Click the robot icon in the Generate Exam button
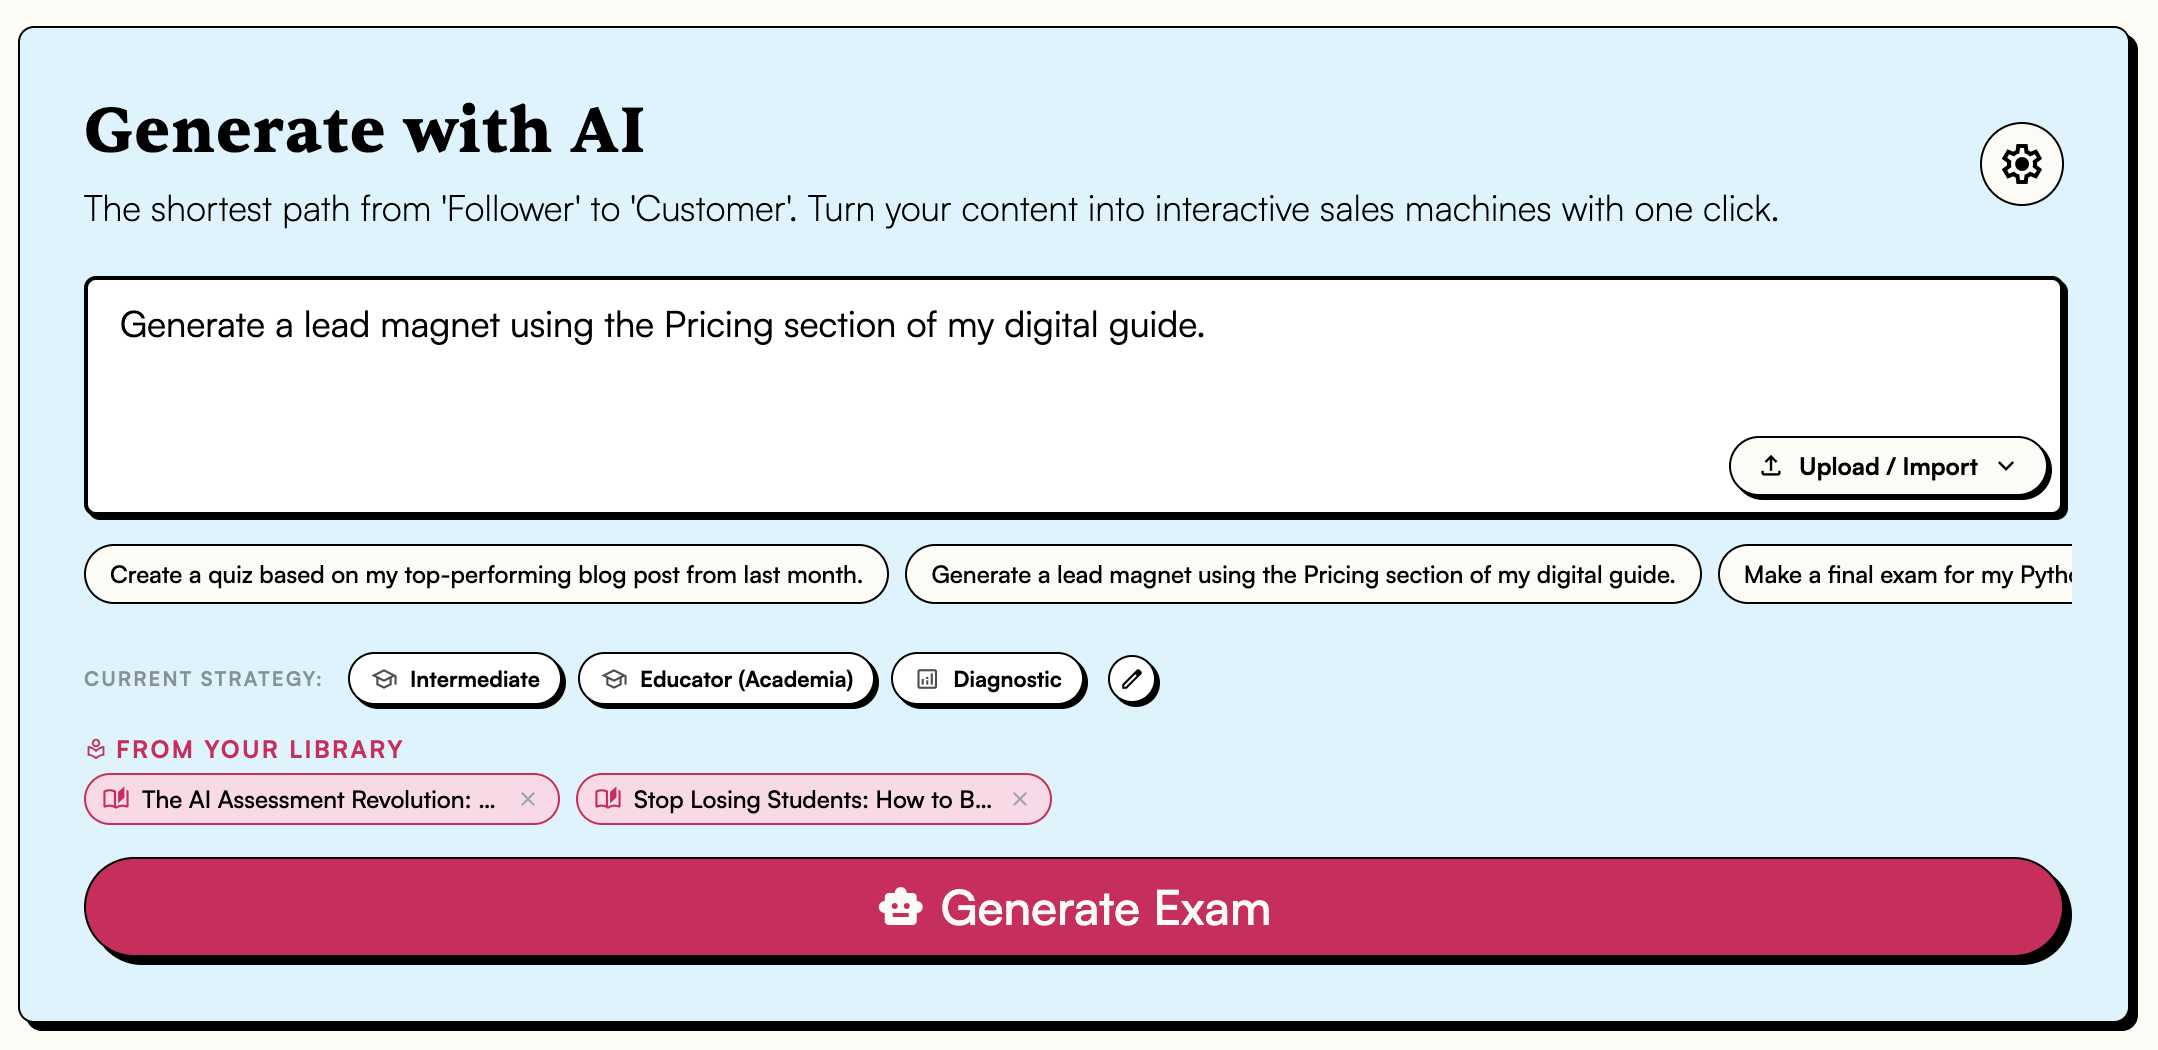The image size is (2158, 1050). [899, 908]
